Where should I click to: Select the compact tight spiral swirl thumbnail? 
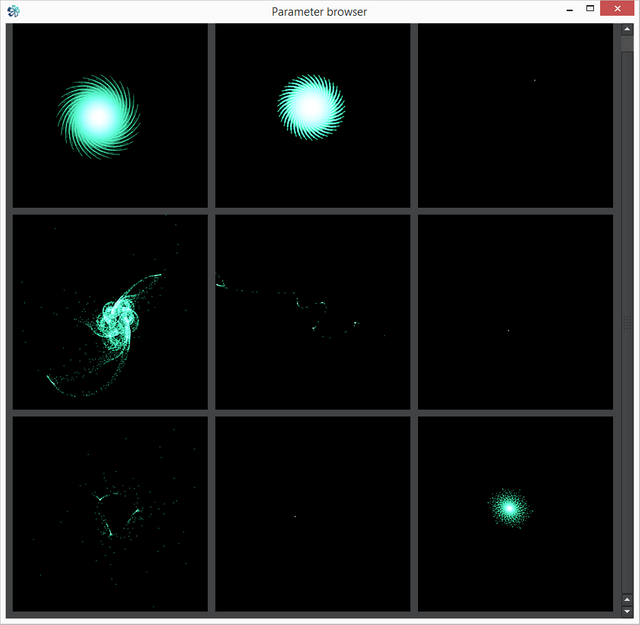click(313, 116)
